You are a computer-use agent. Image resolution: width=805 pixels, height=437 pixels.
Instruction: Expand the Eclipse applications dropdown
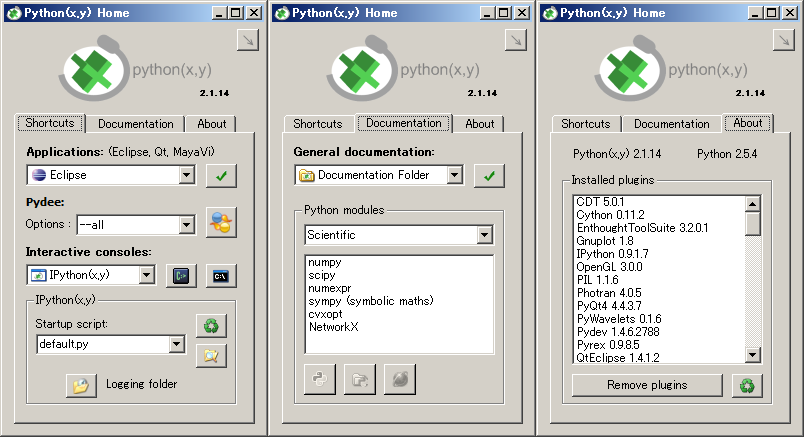click(186, 175)
